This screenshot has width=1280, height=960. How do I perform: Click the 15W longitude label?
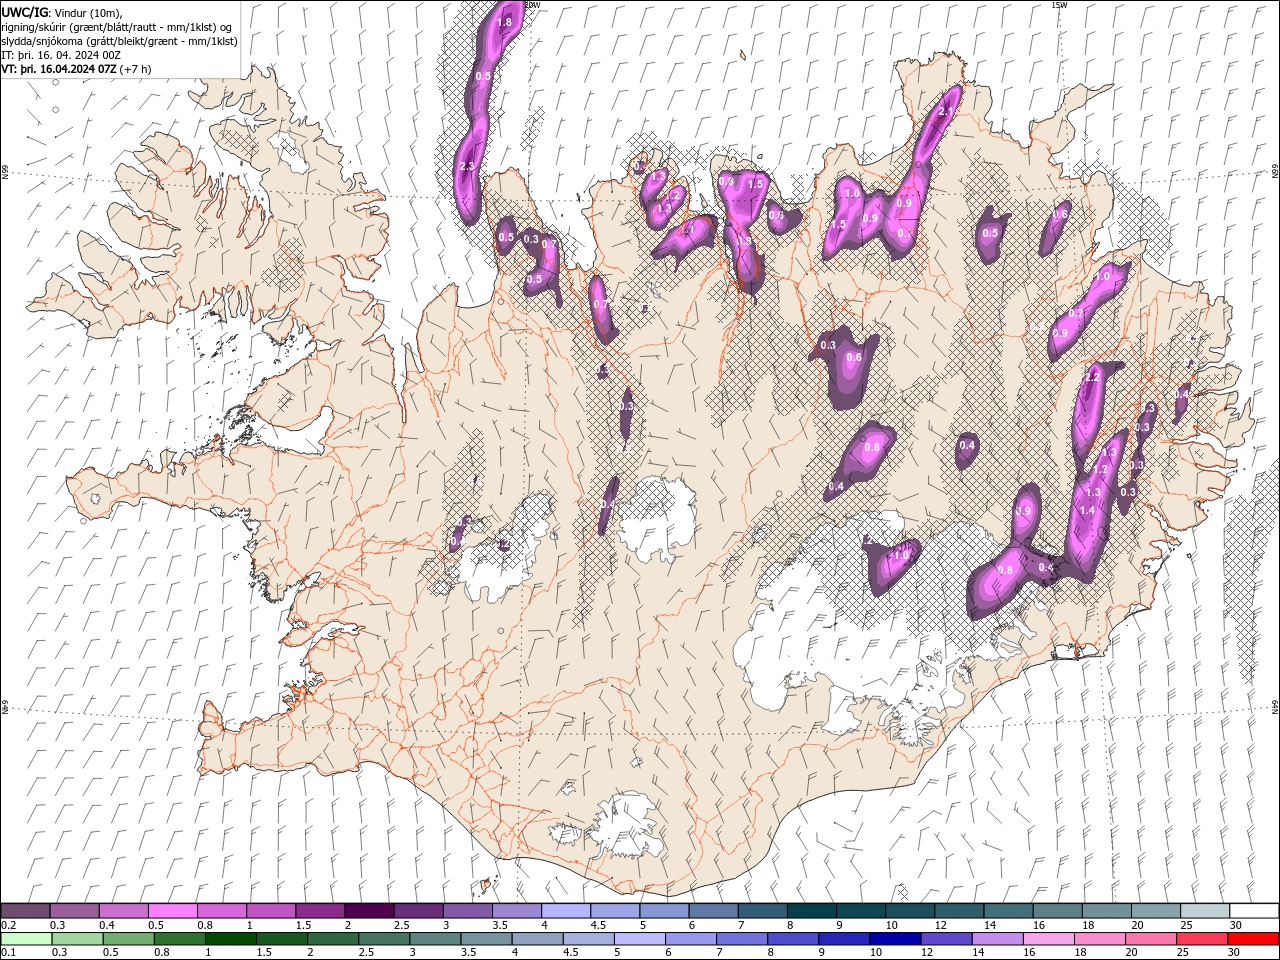click(x=1059, y=5)
